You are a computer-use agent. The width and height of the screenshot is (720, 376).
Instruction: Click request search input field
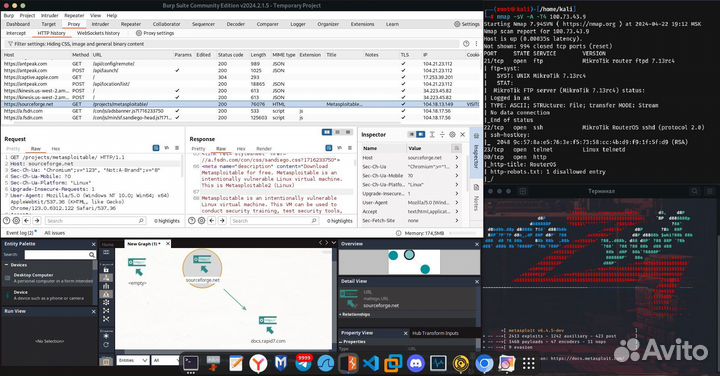[95, 221]
